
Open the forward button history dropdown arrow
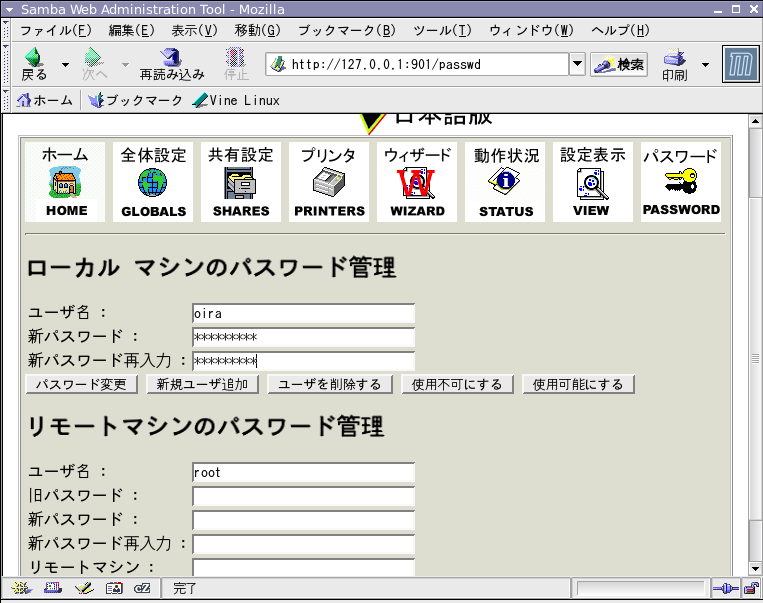125,64
